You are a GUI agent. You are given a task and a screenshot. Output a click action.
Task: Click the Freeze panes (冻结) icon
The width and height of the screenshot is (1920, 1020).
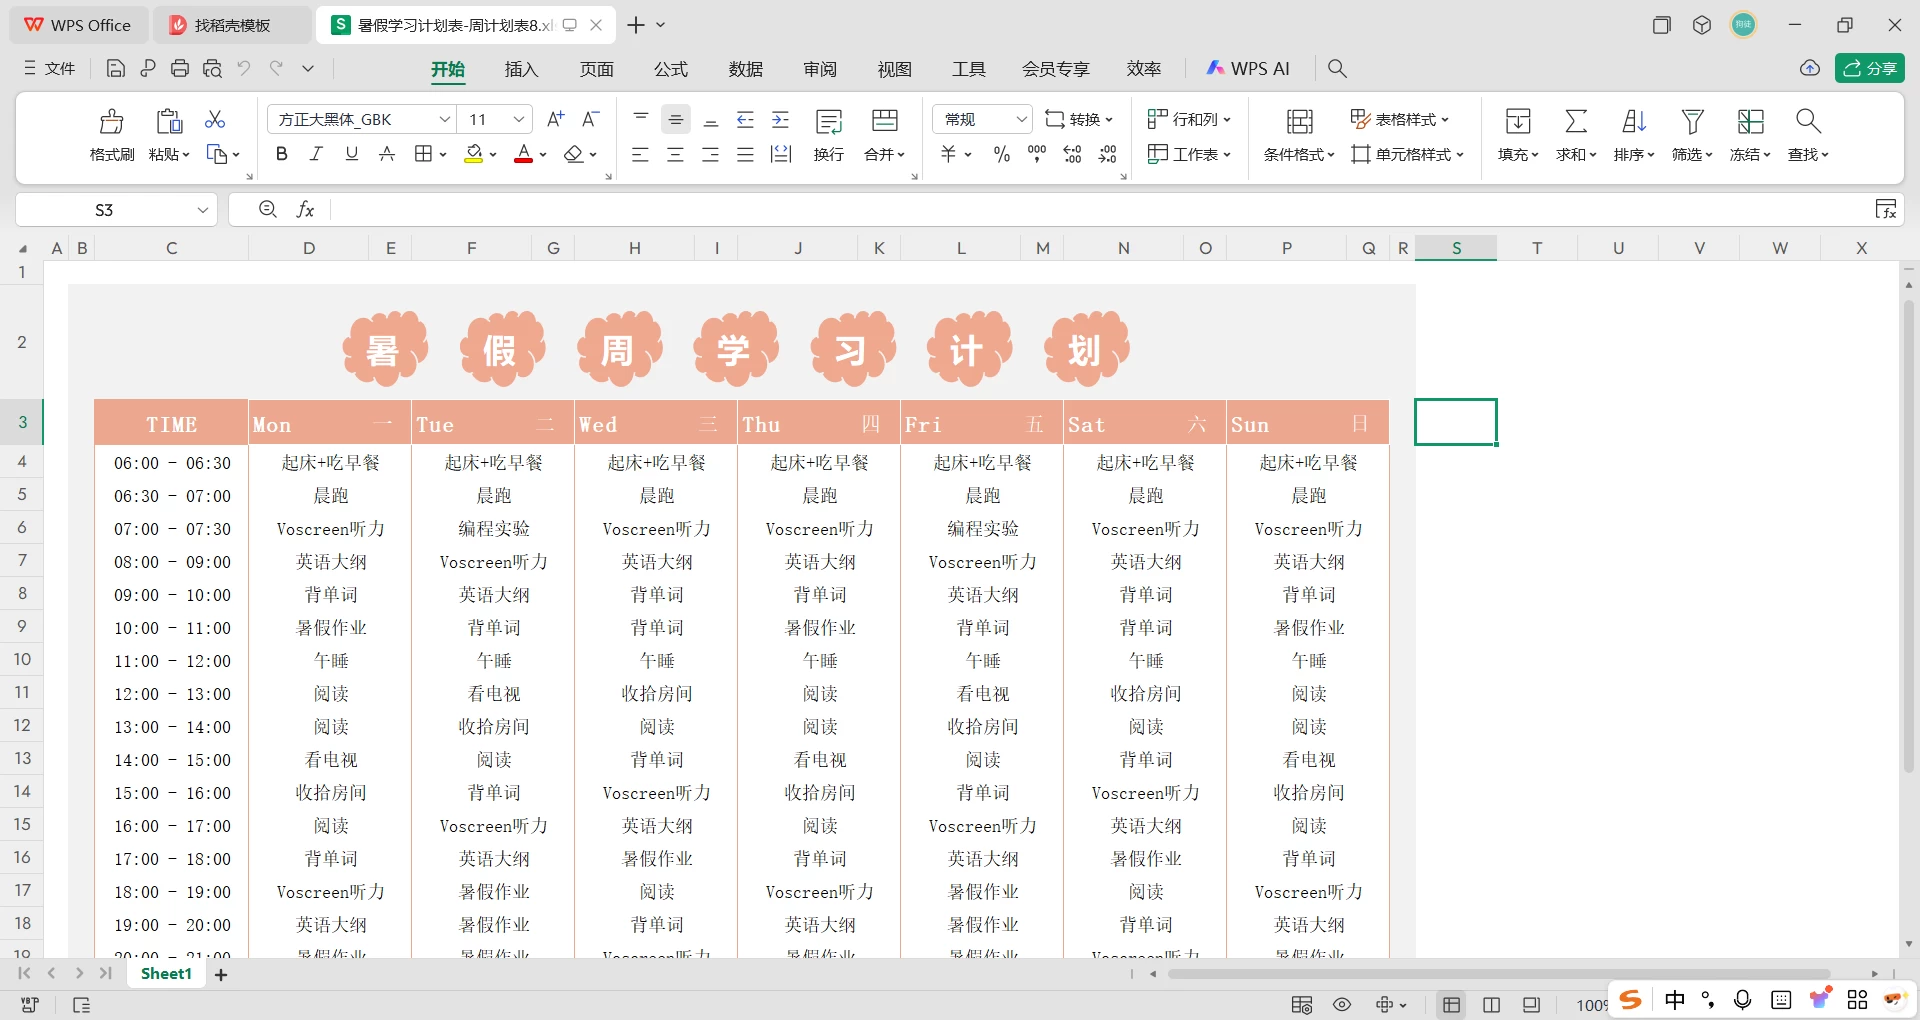pyautogui.click(x=1750, y=121)
